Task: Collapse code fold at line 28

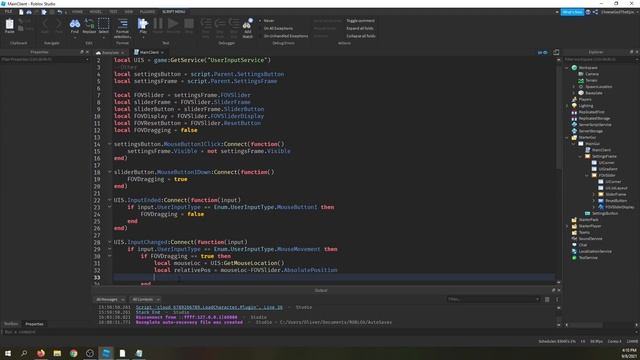Action: 109,242
